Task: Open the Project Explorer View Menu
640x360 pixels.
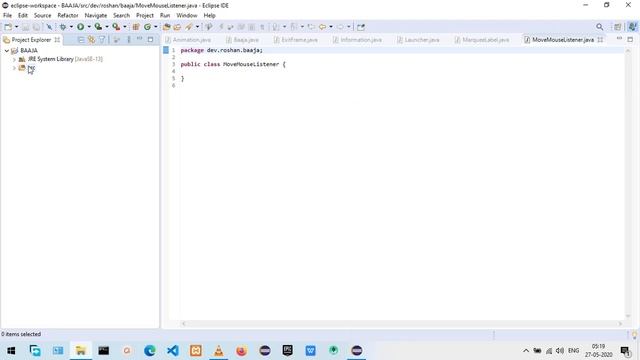Action: (x=129, y=40)
